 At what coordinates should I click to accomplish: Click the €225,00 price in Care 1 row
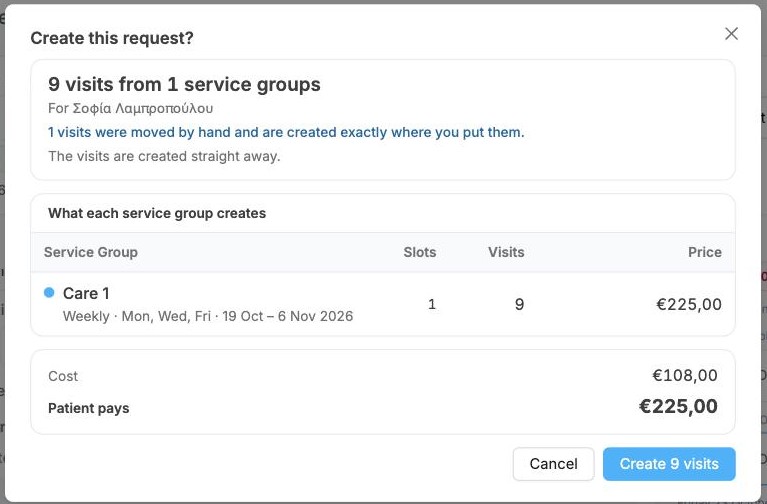[x=689, y=304]
